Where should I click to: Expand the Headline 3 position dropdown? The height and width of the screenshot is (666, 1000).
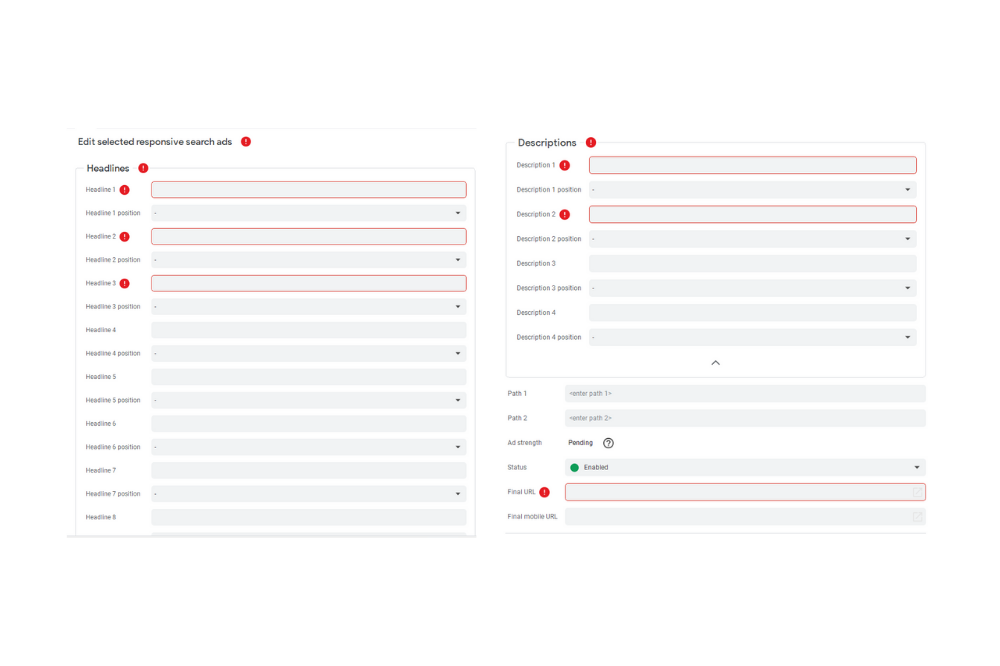[x=309, y=307]
